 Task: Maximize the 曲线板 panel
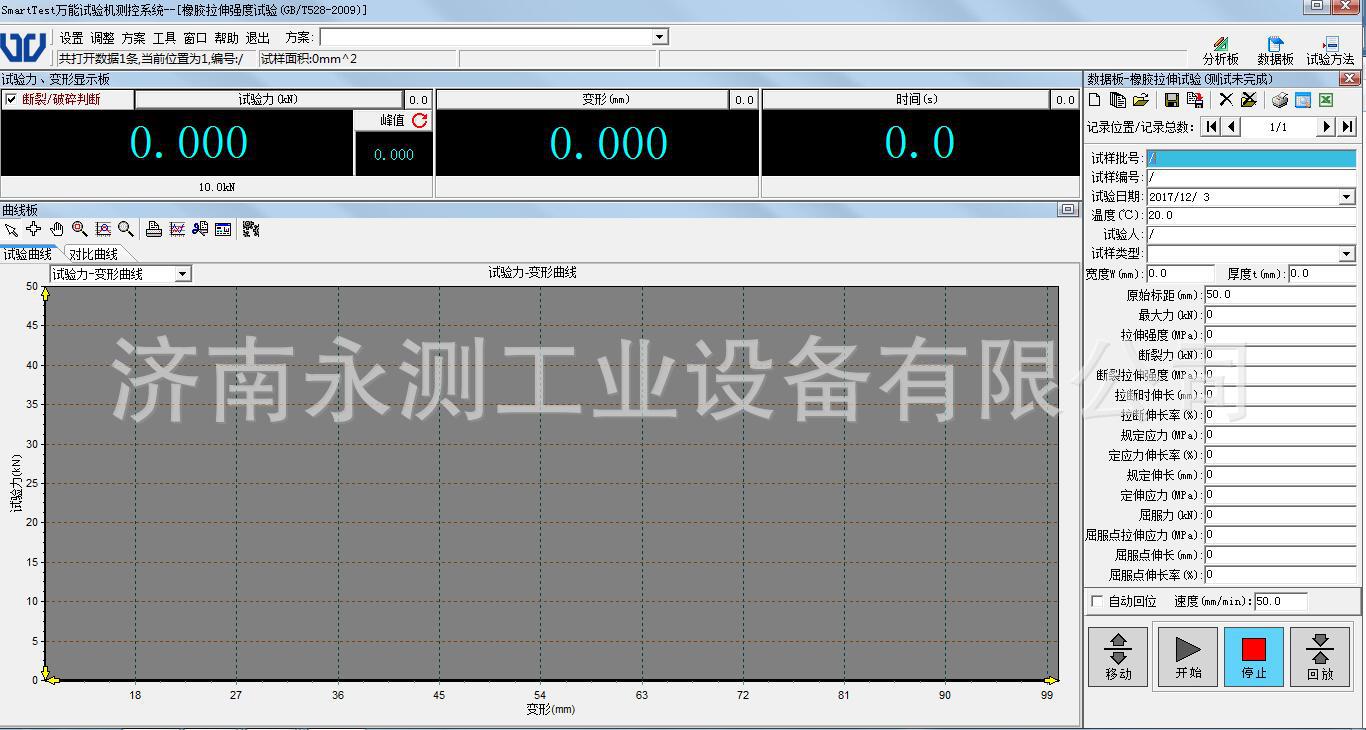click(1068, 210)
